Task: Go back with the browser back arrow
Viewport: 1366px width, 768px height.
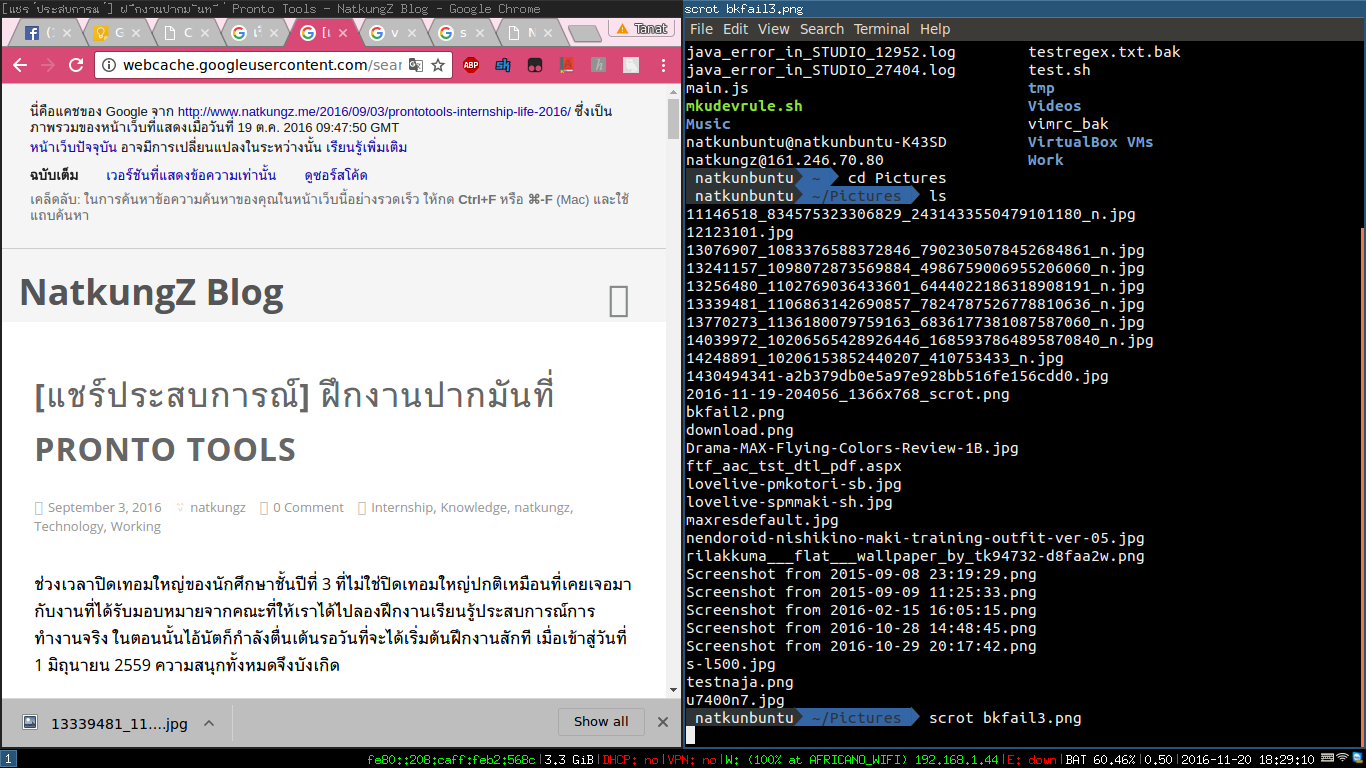Action: [x=20, y=66]
